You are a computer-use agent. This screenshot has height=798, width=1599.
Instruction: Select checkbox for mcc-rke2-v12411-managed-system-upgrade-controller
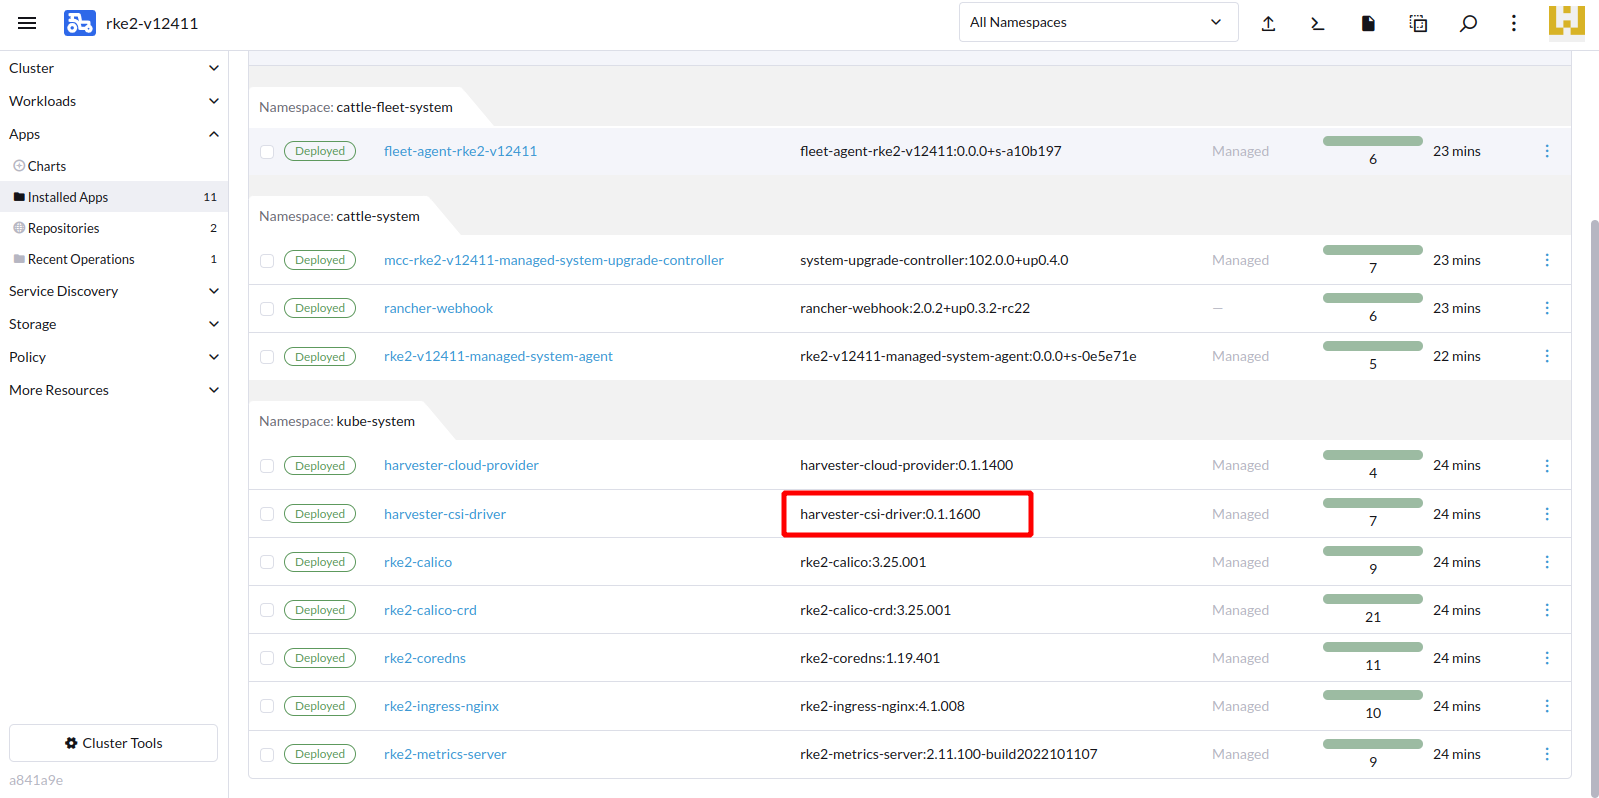point(267,261)
